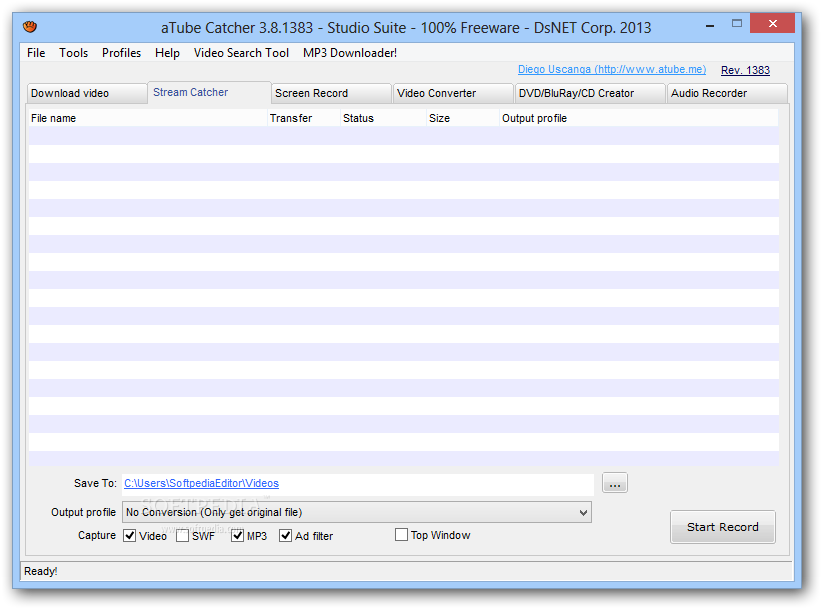Click the Transfer column header

click(x=303, y=118)
